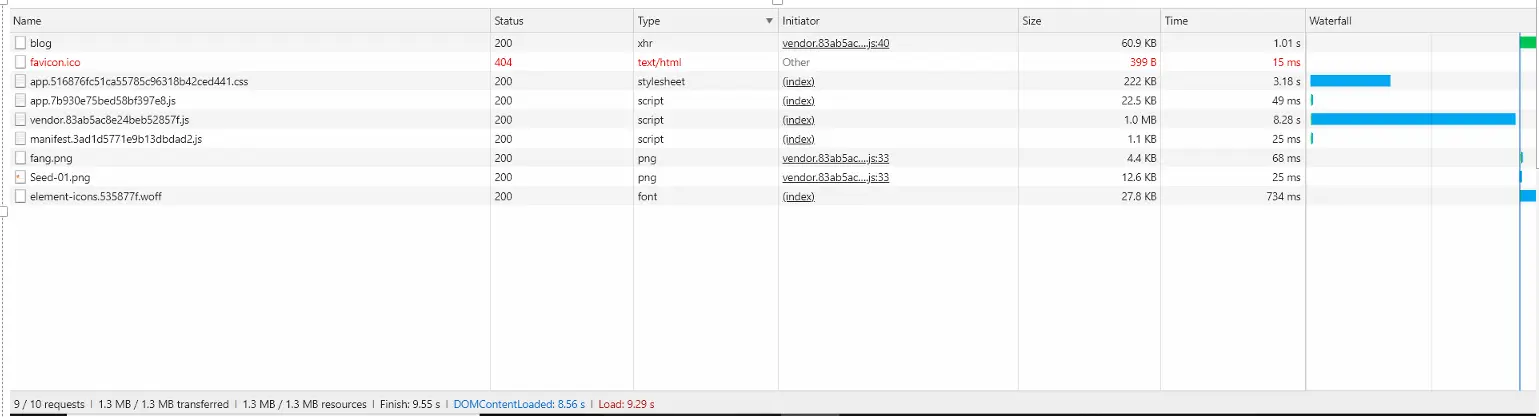Screen dimensions: 1539x417
Task: Click the fang.png file icon
Action: click(20, 158)
